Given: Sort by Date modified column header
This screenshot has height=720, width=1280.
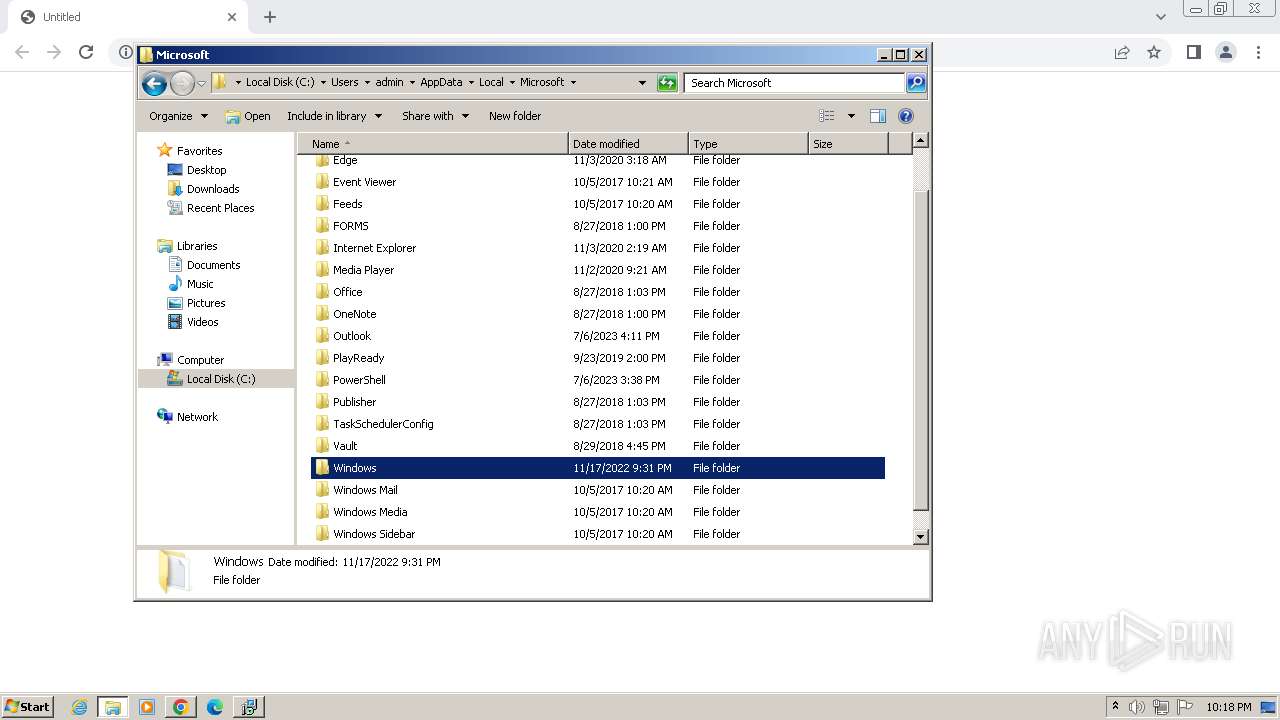Looking at the screenshot, I should [x=628, y=144].
